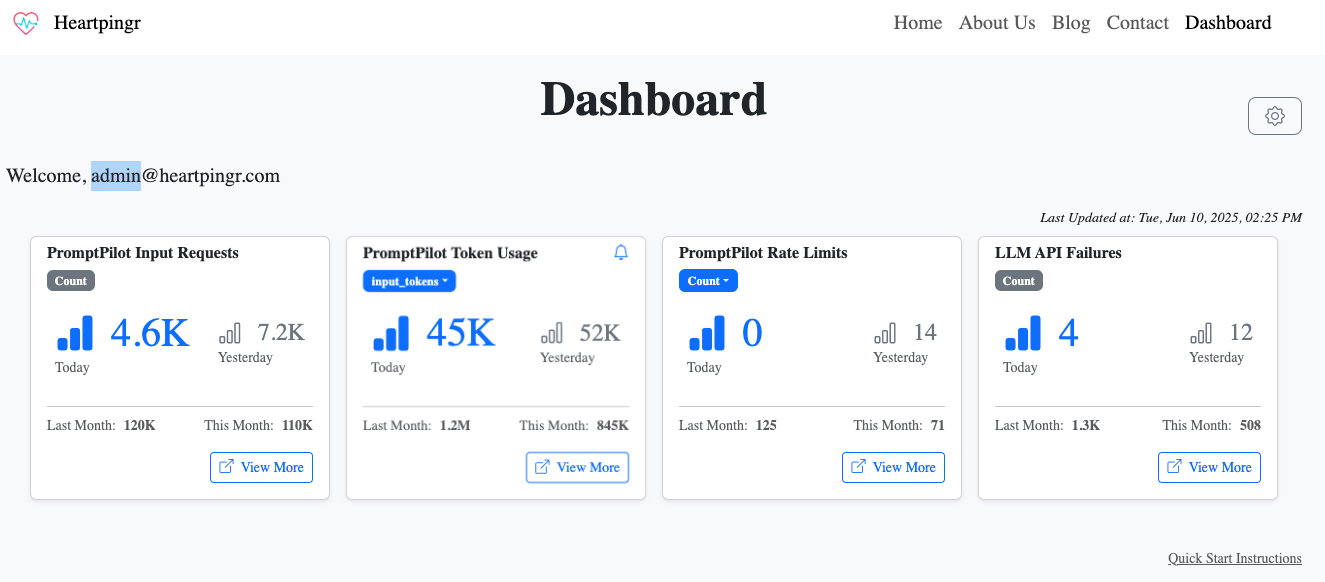Image resolution: width=1325 pixels, height=582 pixels.
Task: View More for PromptPilot Token Usage
Action: click(x=577, y=467)
